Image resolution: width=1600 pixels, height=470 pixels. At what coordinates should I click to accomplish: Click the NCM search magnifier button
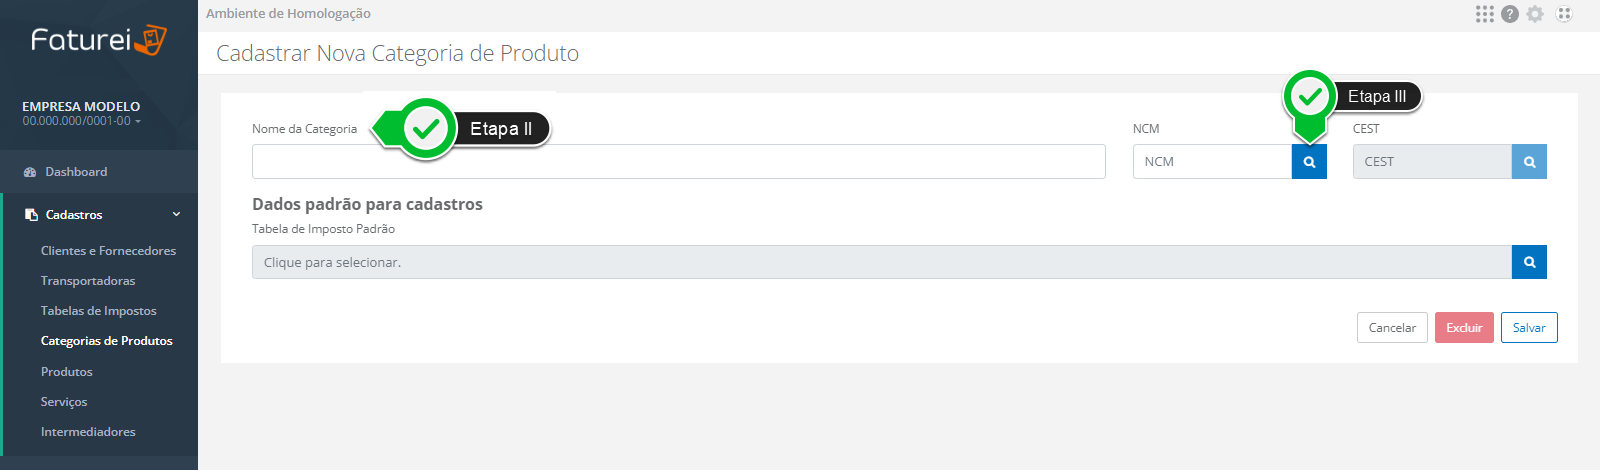(x=1309, y=162)
